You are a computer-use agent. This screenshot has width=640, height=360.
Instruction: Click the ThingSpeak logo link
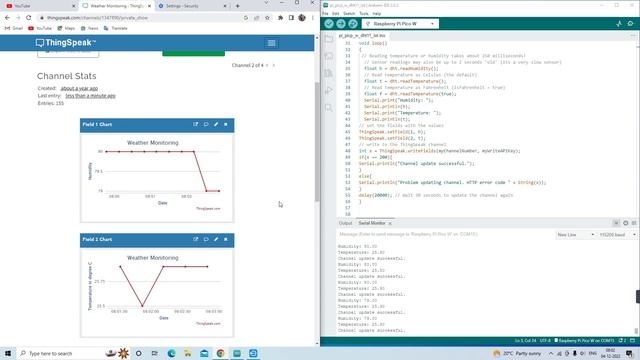click(66, 42)
